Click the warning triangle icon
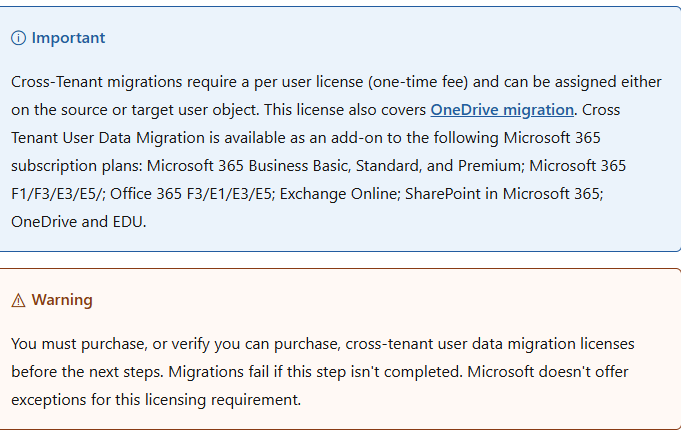The height and width of the screenshot is (432, 681). click(x=18, y=300)
